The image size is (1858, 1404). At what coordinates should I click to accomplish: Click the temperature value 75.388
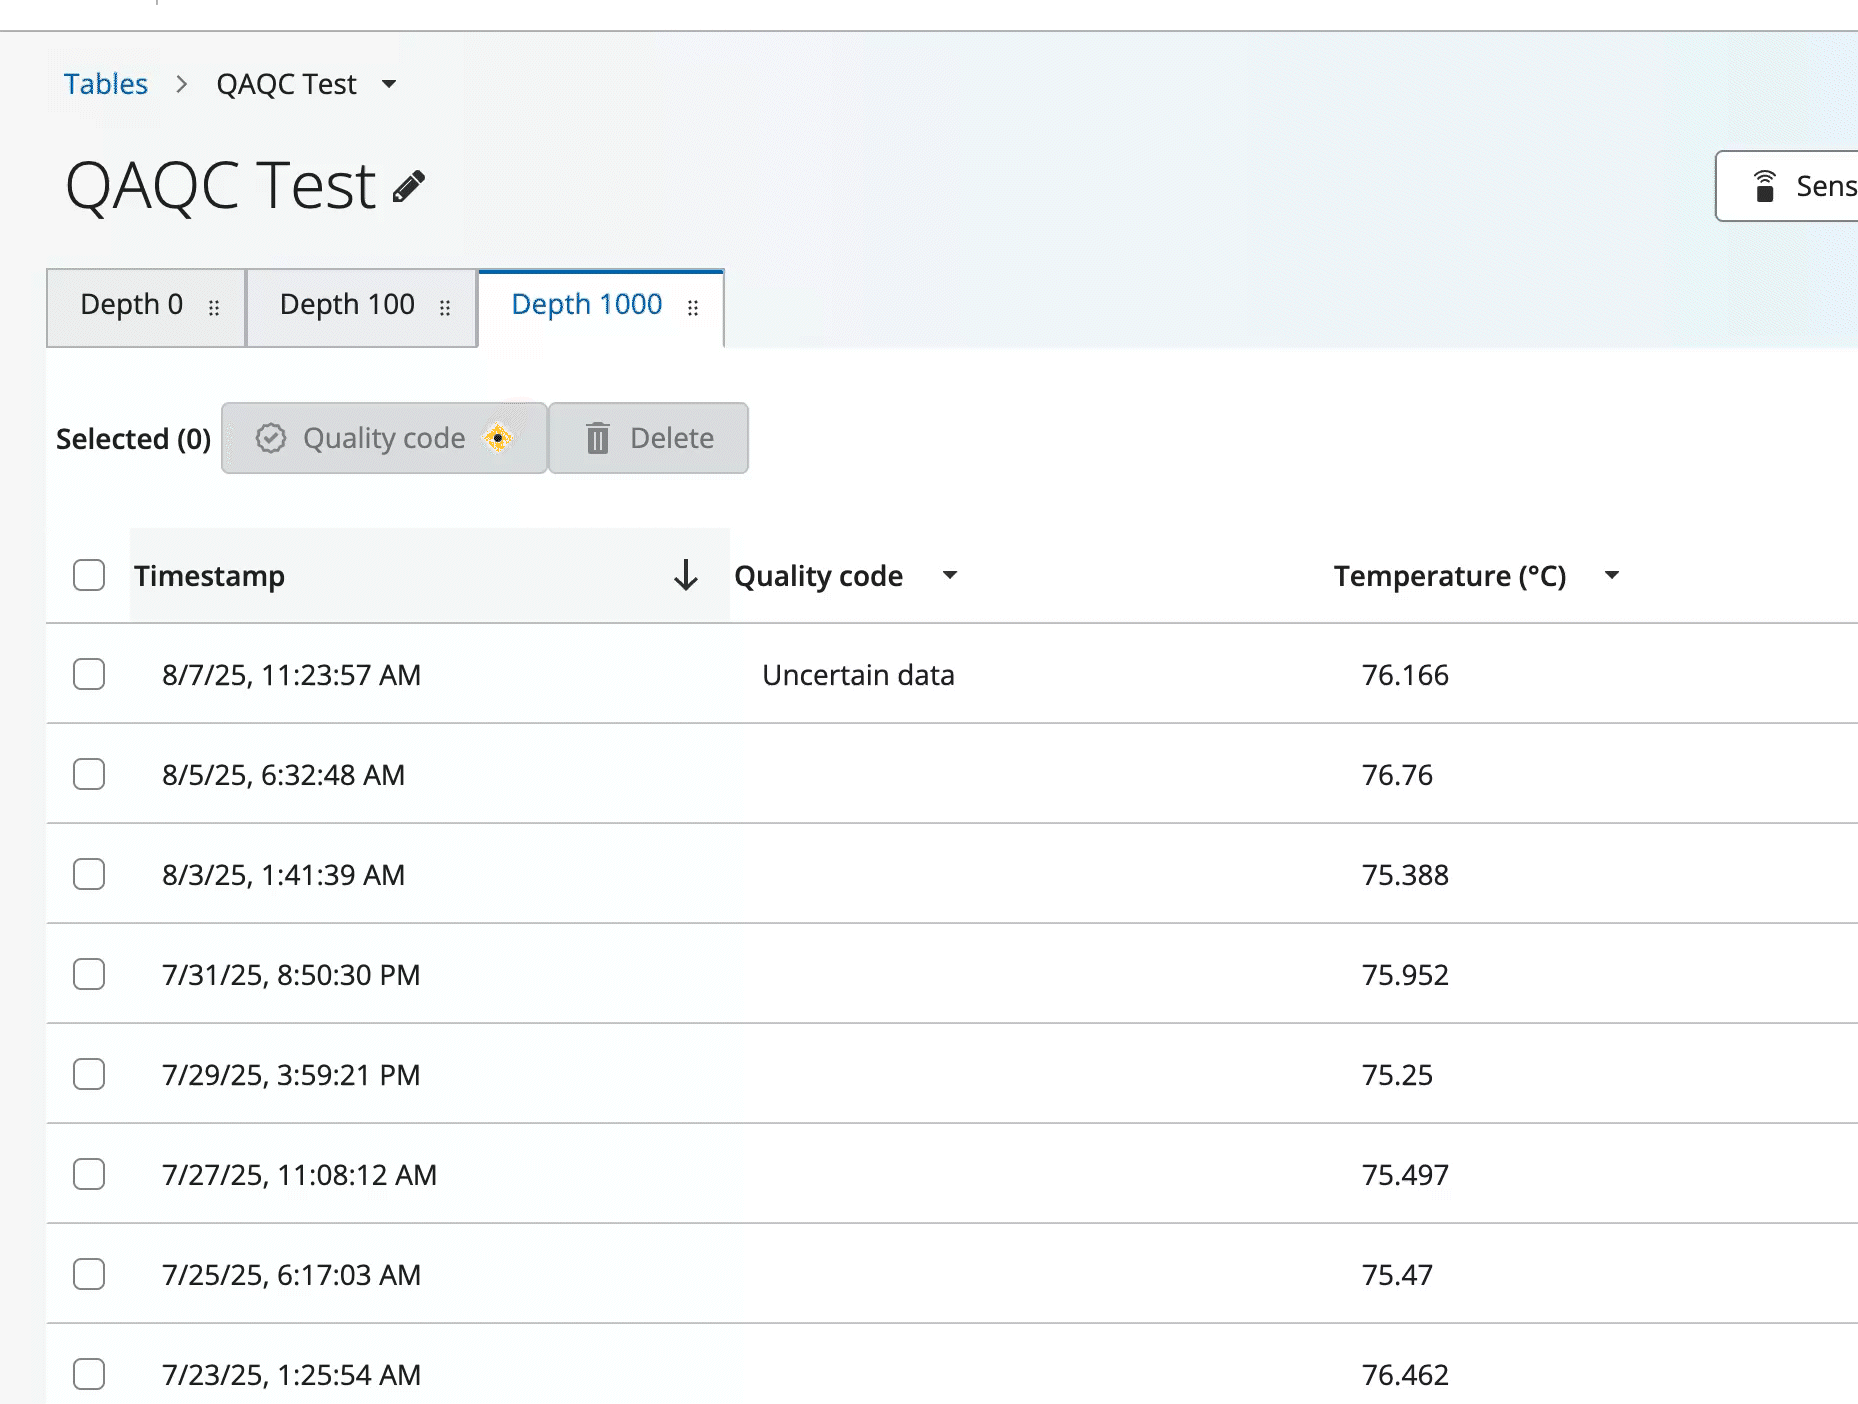point(1405,875)
